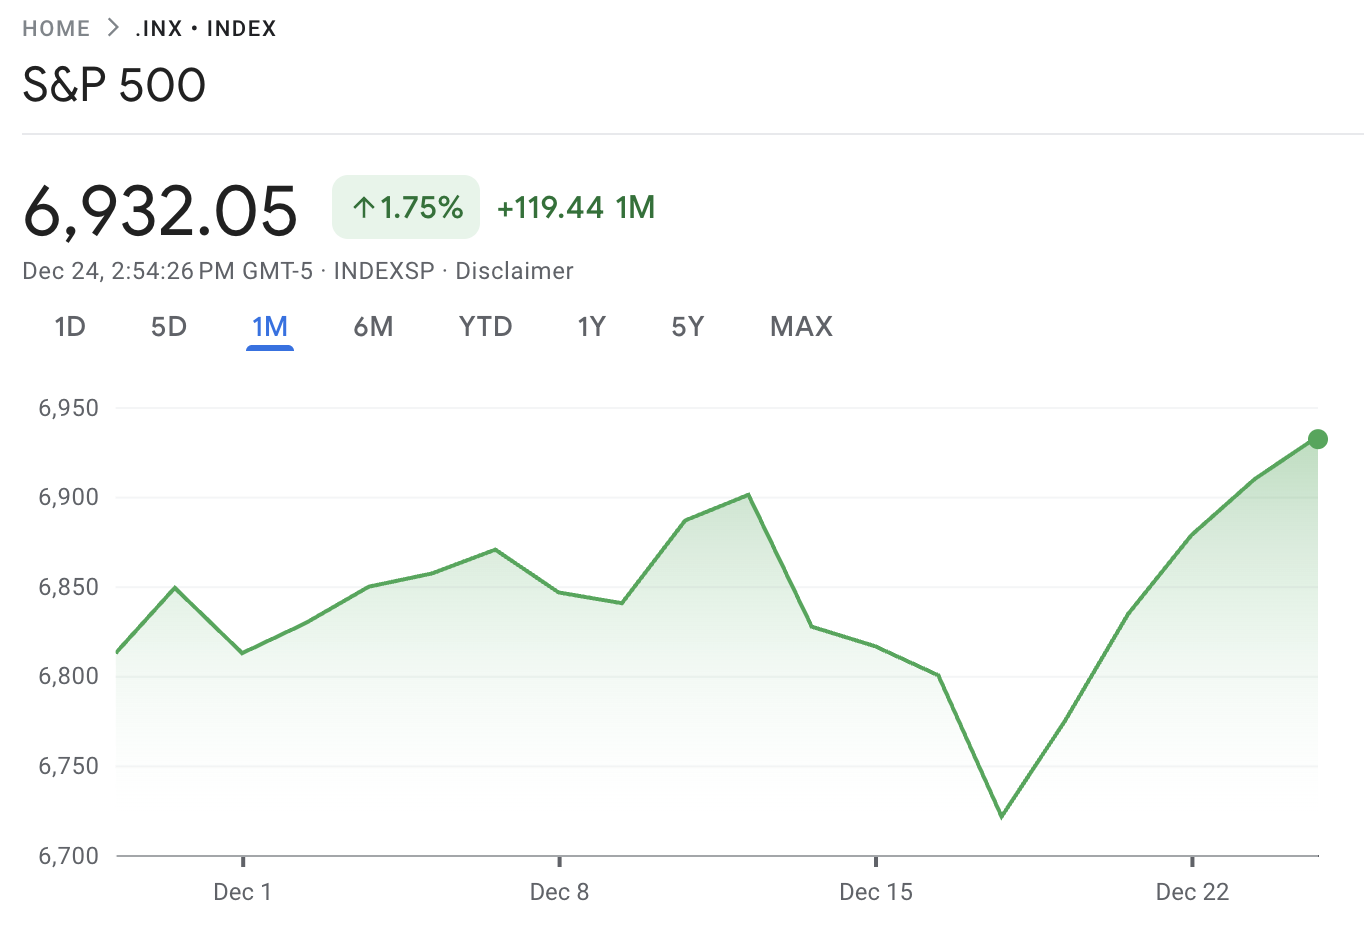
Task: Open the 5Y chart view
Action: coord(687,326)
